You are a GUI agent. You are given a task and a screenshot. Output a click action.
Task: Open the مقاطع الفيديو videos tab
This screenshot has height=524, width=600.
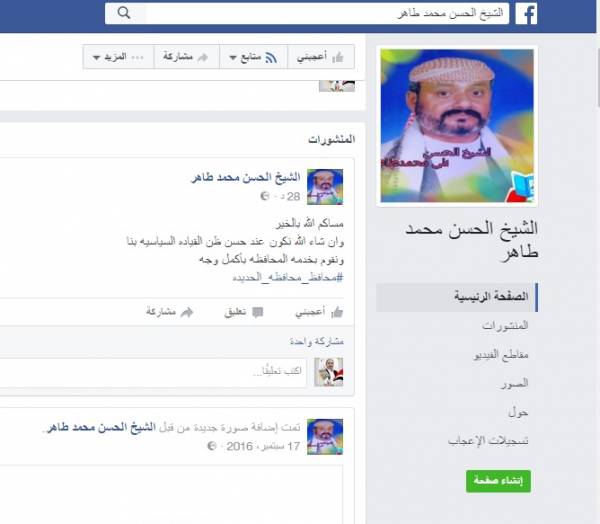tap(501, 354)
